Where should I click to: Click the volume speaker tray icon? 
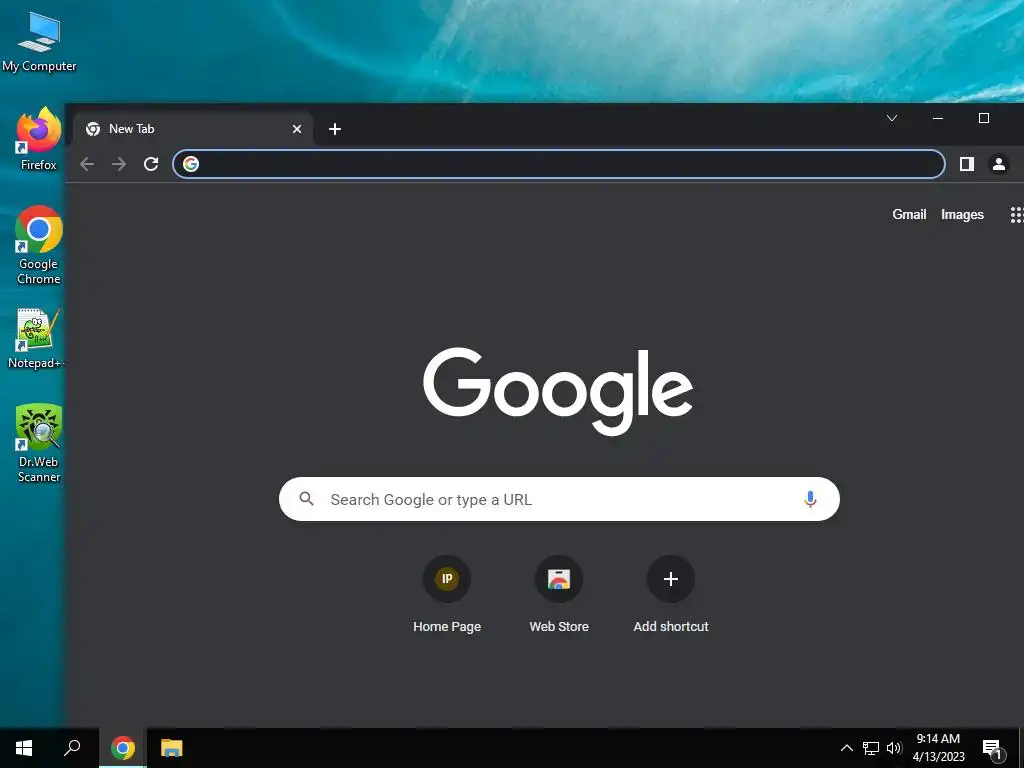click(x=894, y=748)
